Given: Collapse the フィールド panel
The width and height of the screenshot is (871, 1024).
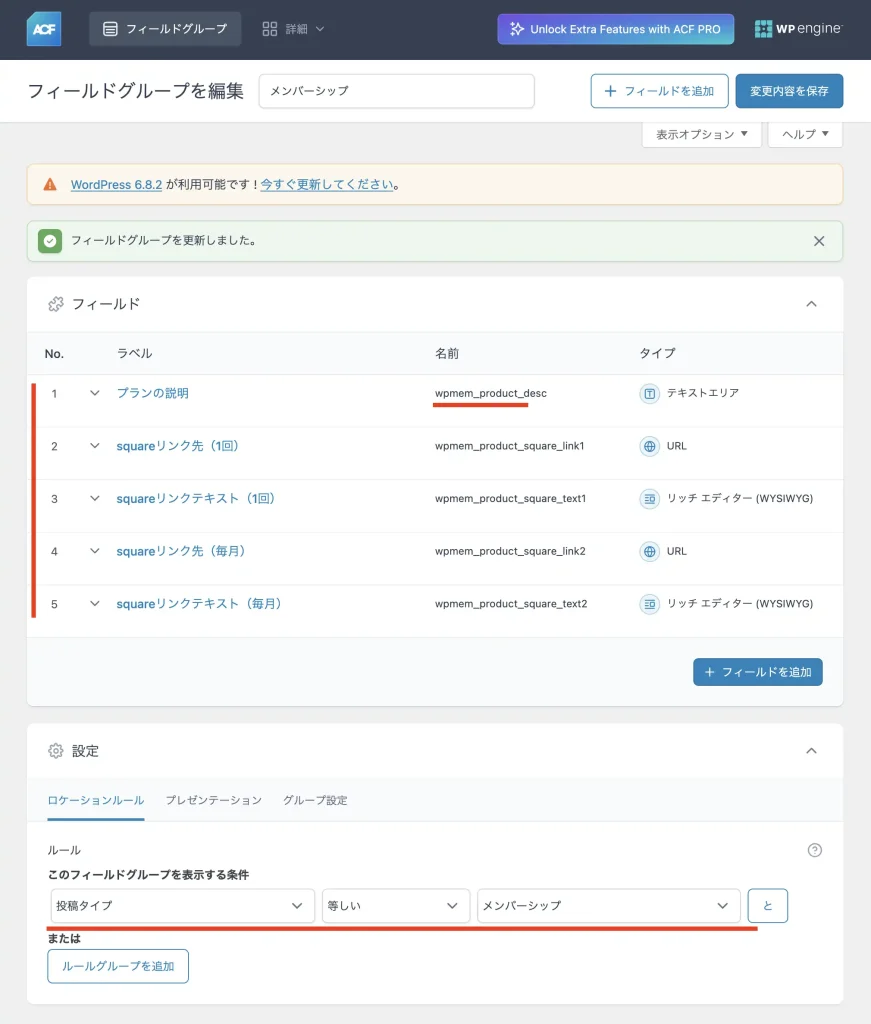Looking at the screenshot, I should pyautogui.click(x=811, y=304).
